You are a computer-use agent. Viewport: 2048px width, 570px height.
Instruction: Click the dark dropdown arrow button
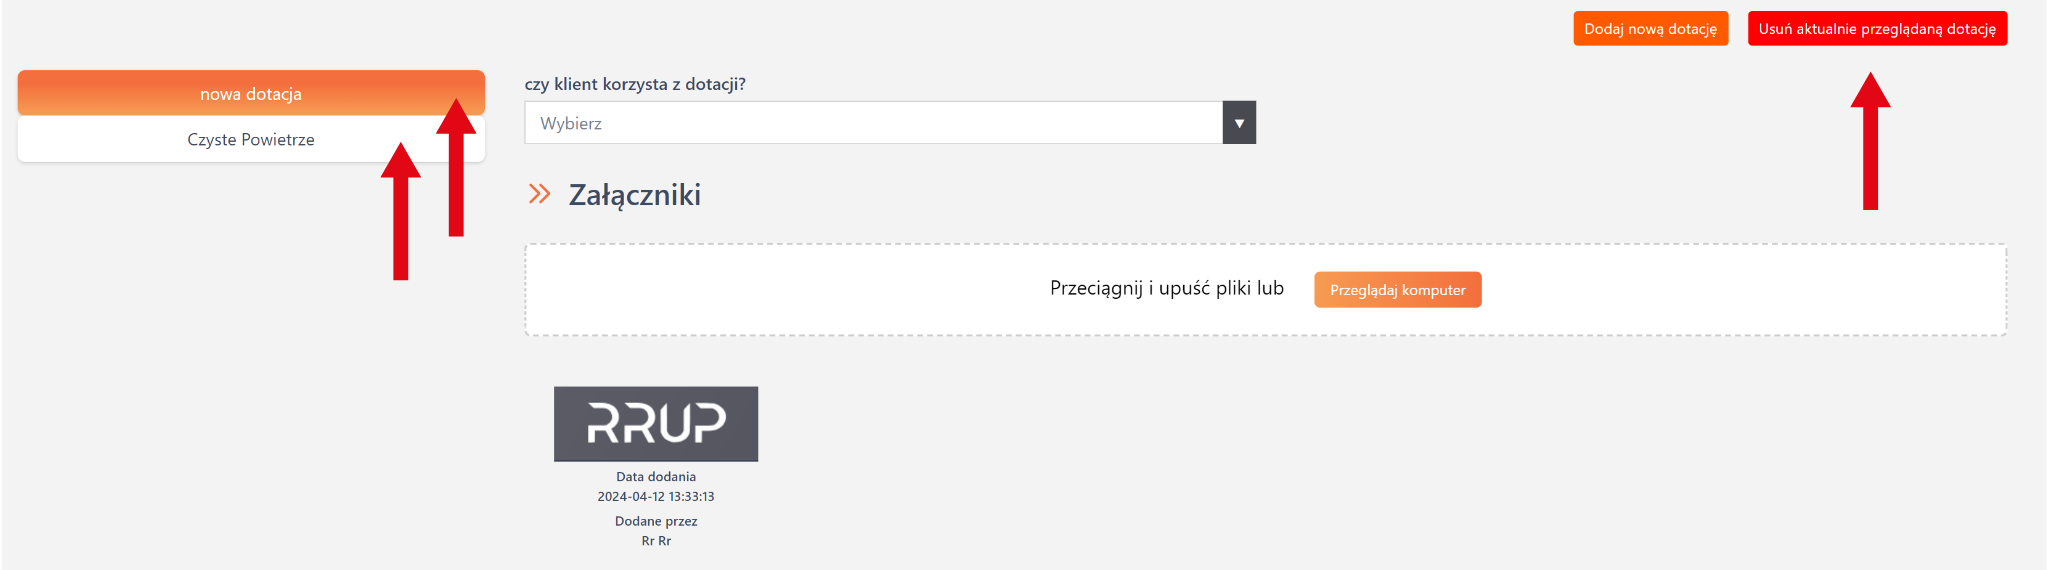tap(1239, 123)
